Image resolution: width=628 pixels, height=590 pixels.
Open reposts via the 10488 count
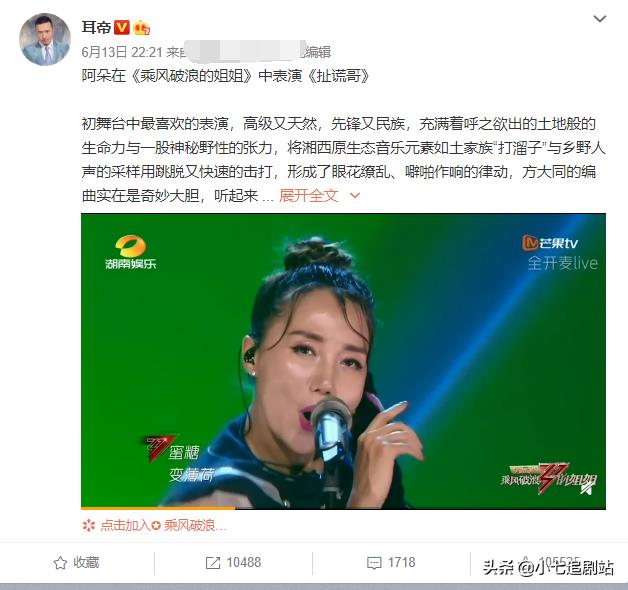pos(244,562)
